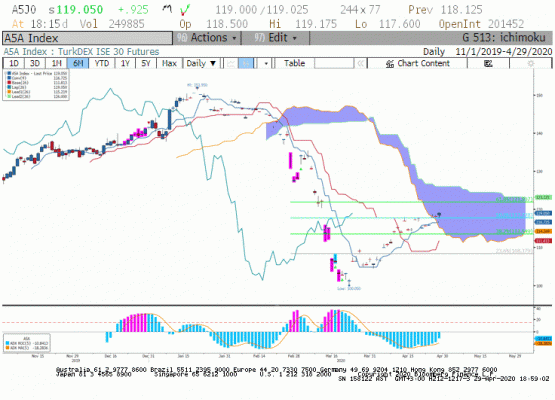Open the Actions dropdown menu
The image size is (555, 400).
pyautogui.click(x=207, y=38)
